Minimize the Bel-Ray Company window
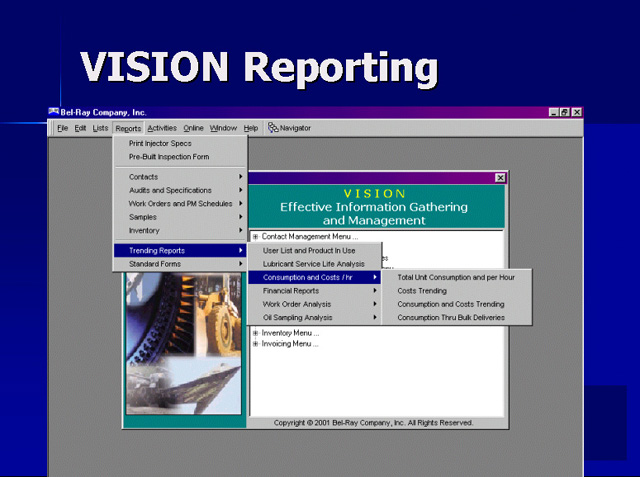This screenshot has height=477, width=640. click(553, 112)
